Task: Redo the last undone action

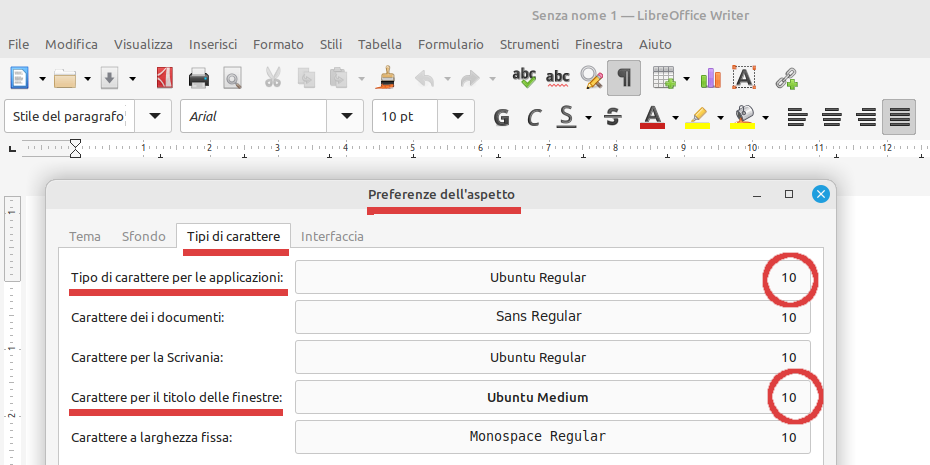Action: point(470,78)
